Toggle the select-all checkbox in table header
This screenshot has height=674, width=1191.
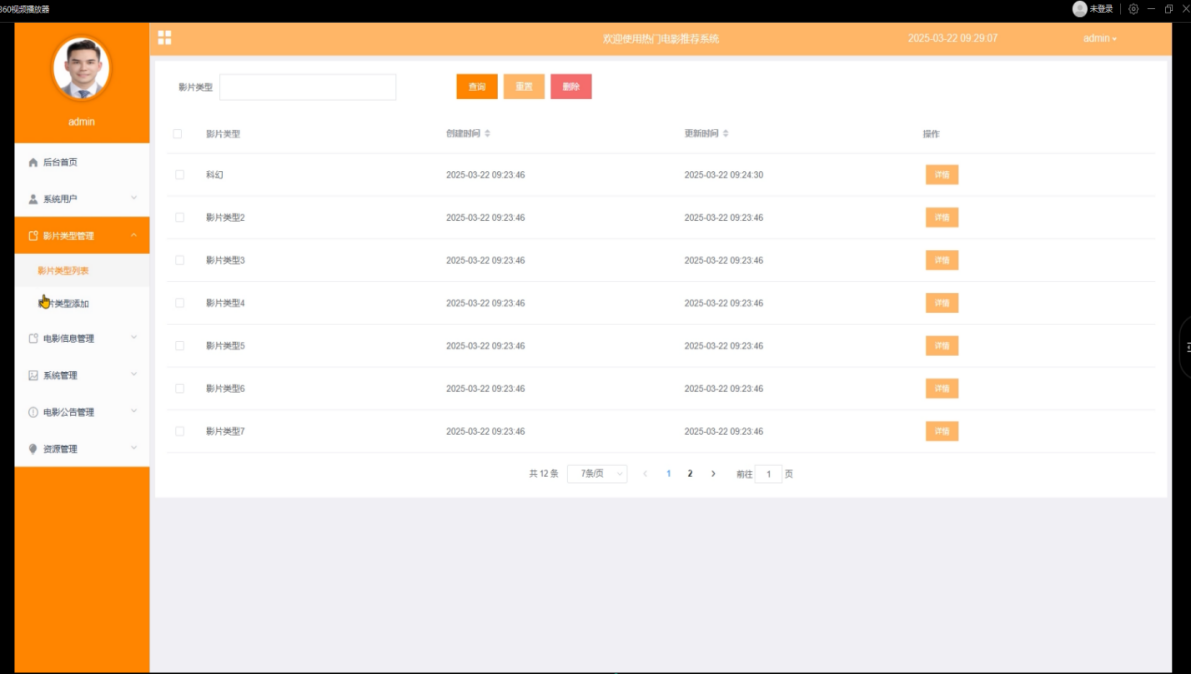pos(178,134)
